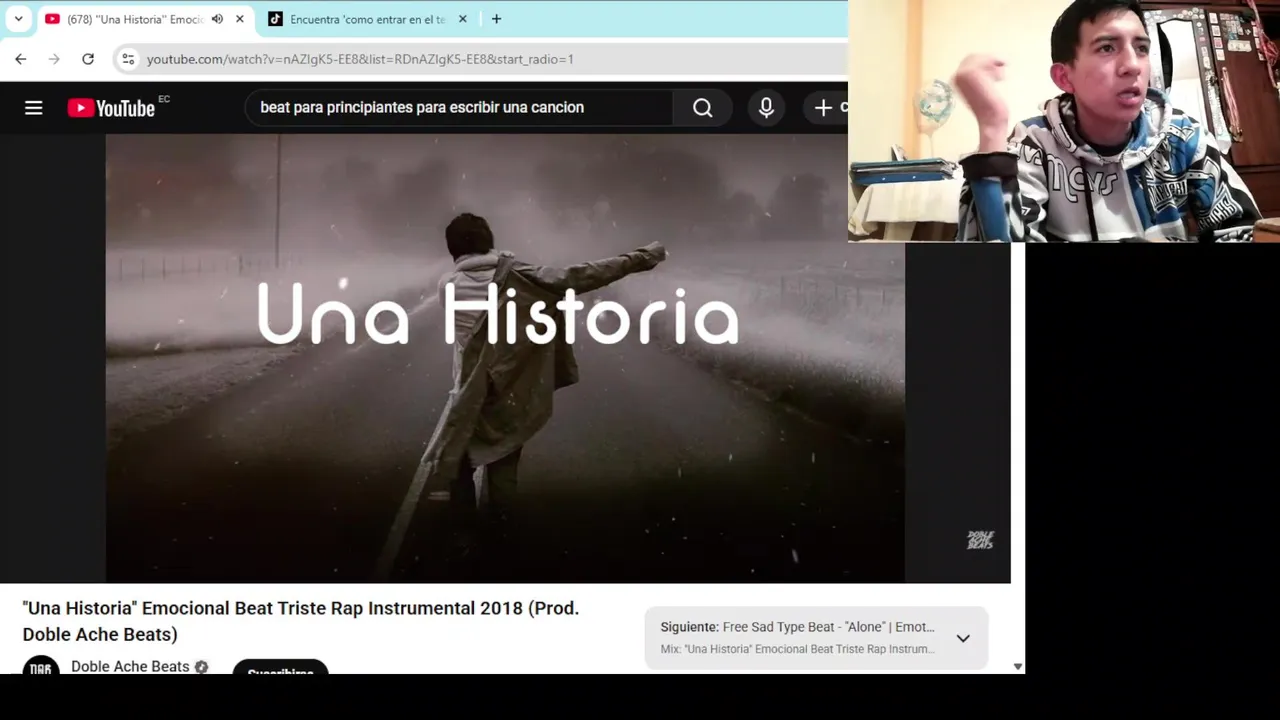This screenshot has height=720, width=1280.
Task: Click the browser forward arrow
Action: pyautogui.click(x=54, y=59)
